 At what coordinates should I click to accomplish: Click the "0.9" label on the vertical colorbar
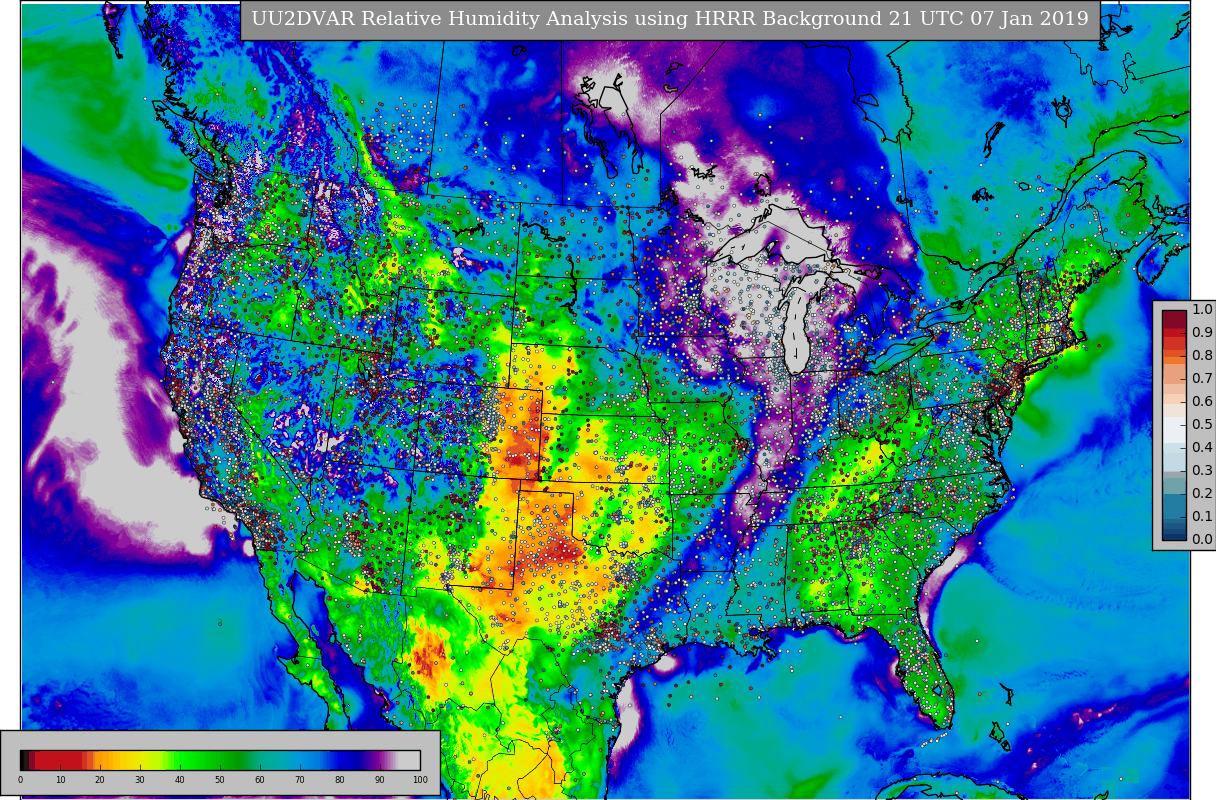coord(1202,333)
